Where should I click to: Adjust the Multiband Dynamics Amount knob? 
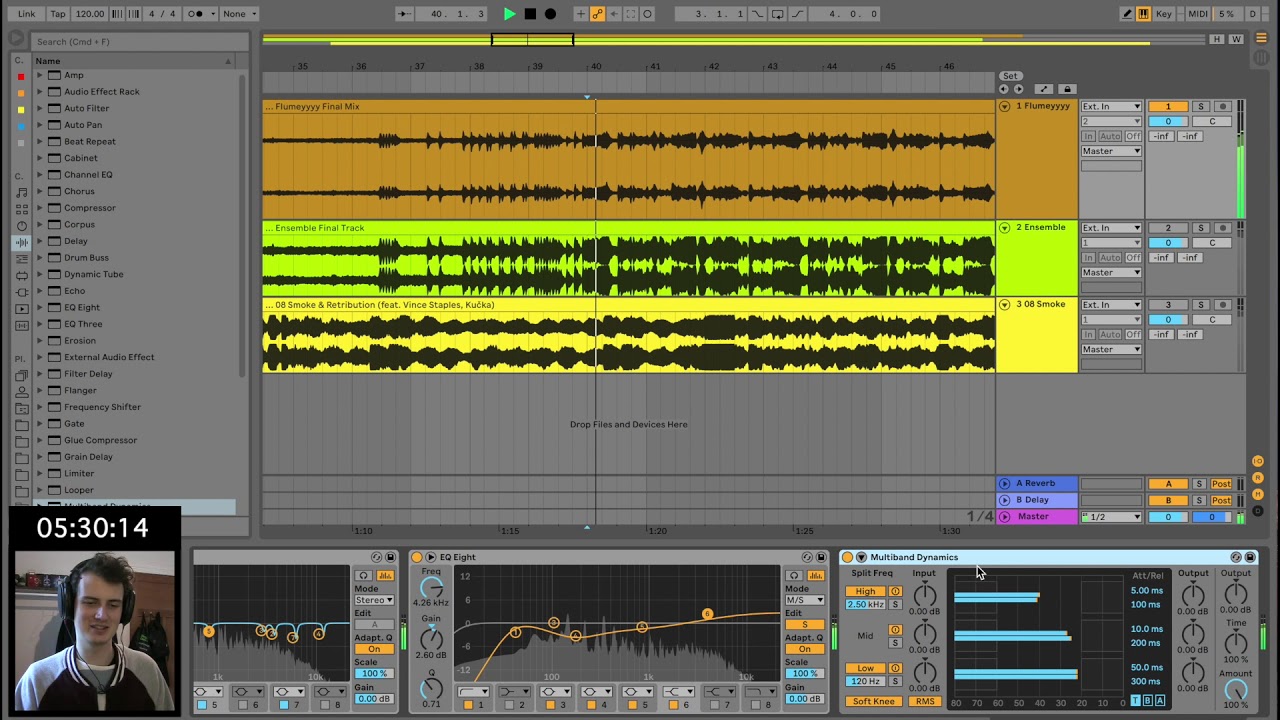coord(1236,689)
